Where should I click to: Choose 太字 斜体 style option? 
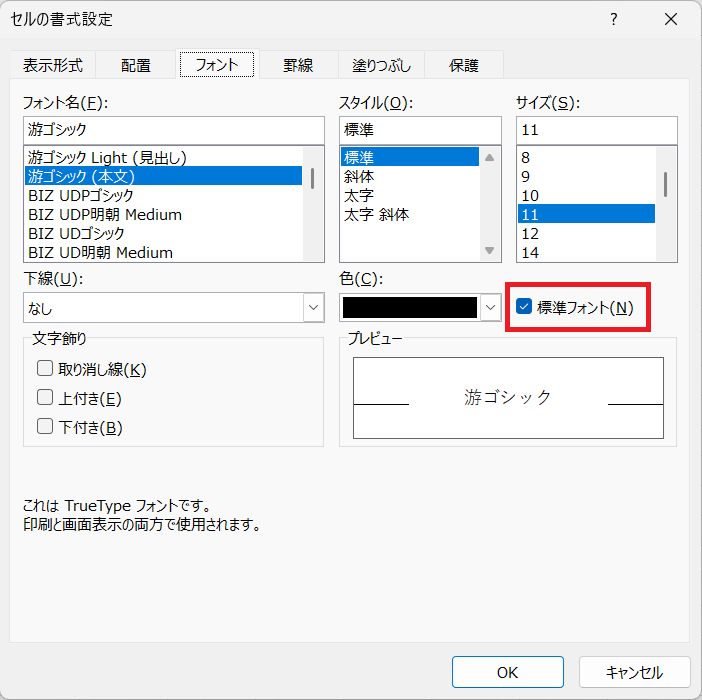[x=376, y=214]
